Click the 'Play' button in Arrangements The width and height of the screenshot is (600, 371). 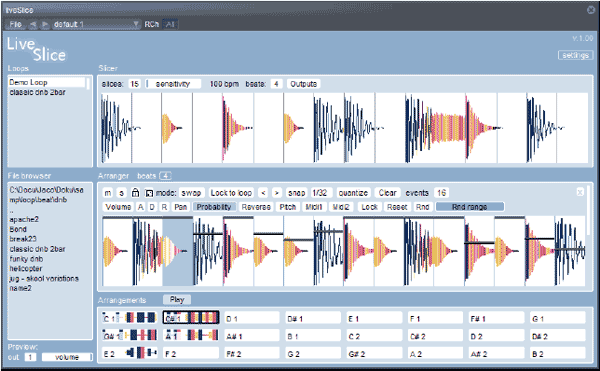click(177, 299)
